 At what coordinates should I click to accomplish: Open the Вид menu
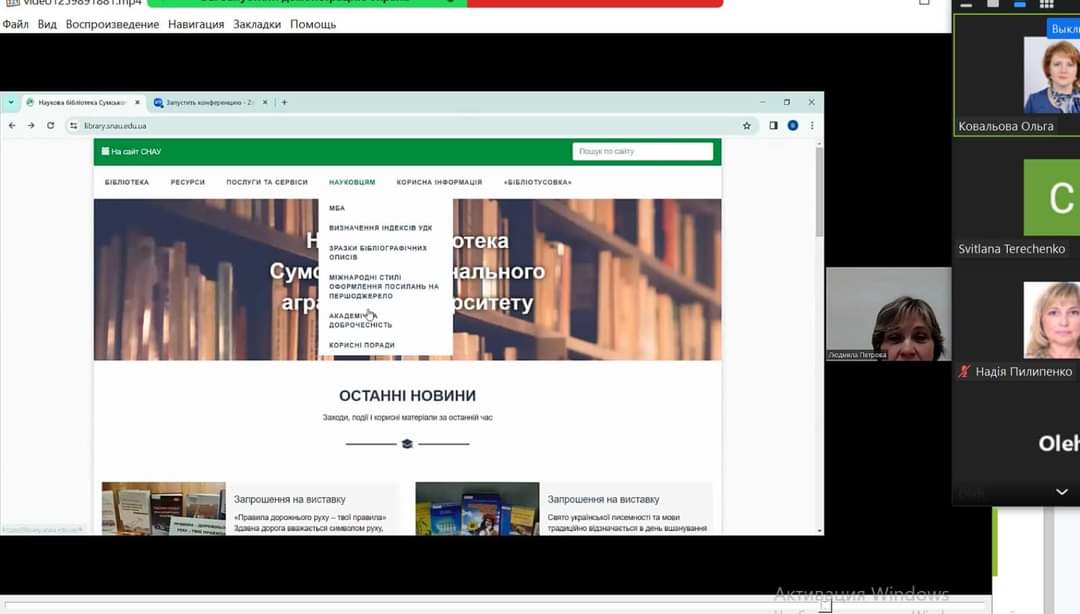point(47,24)
